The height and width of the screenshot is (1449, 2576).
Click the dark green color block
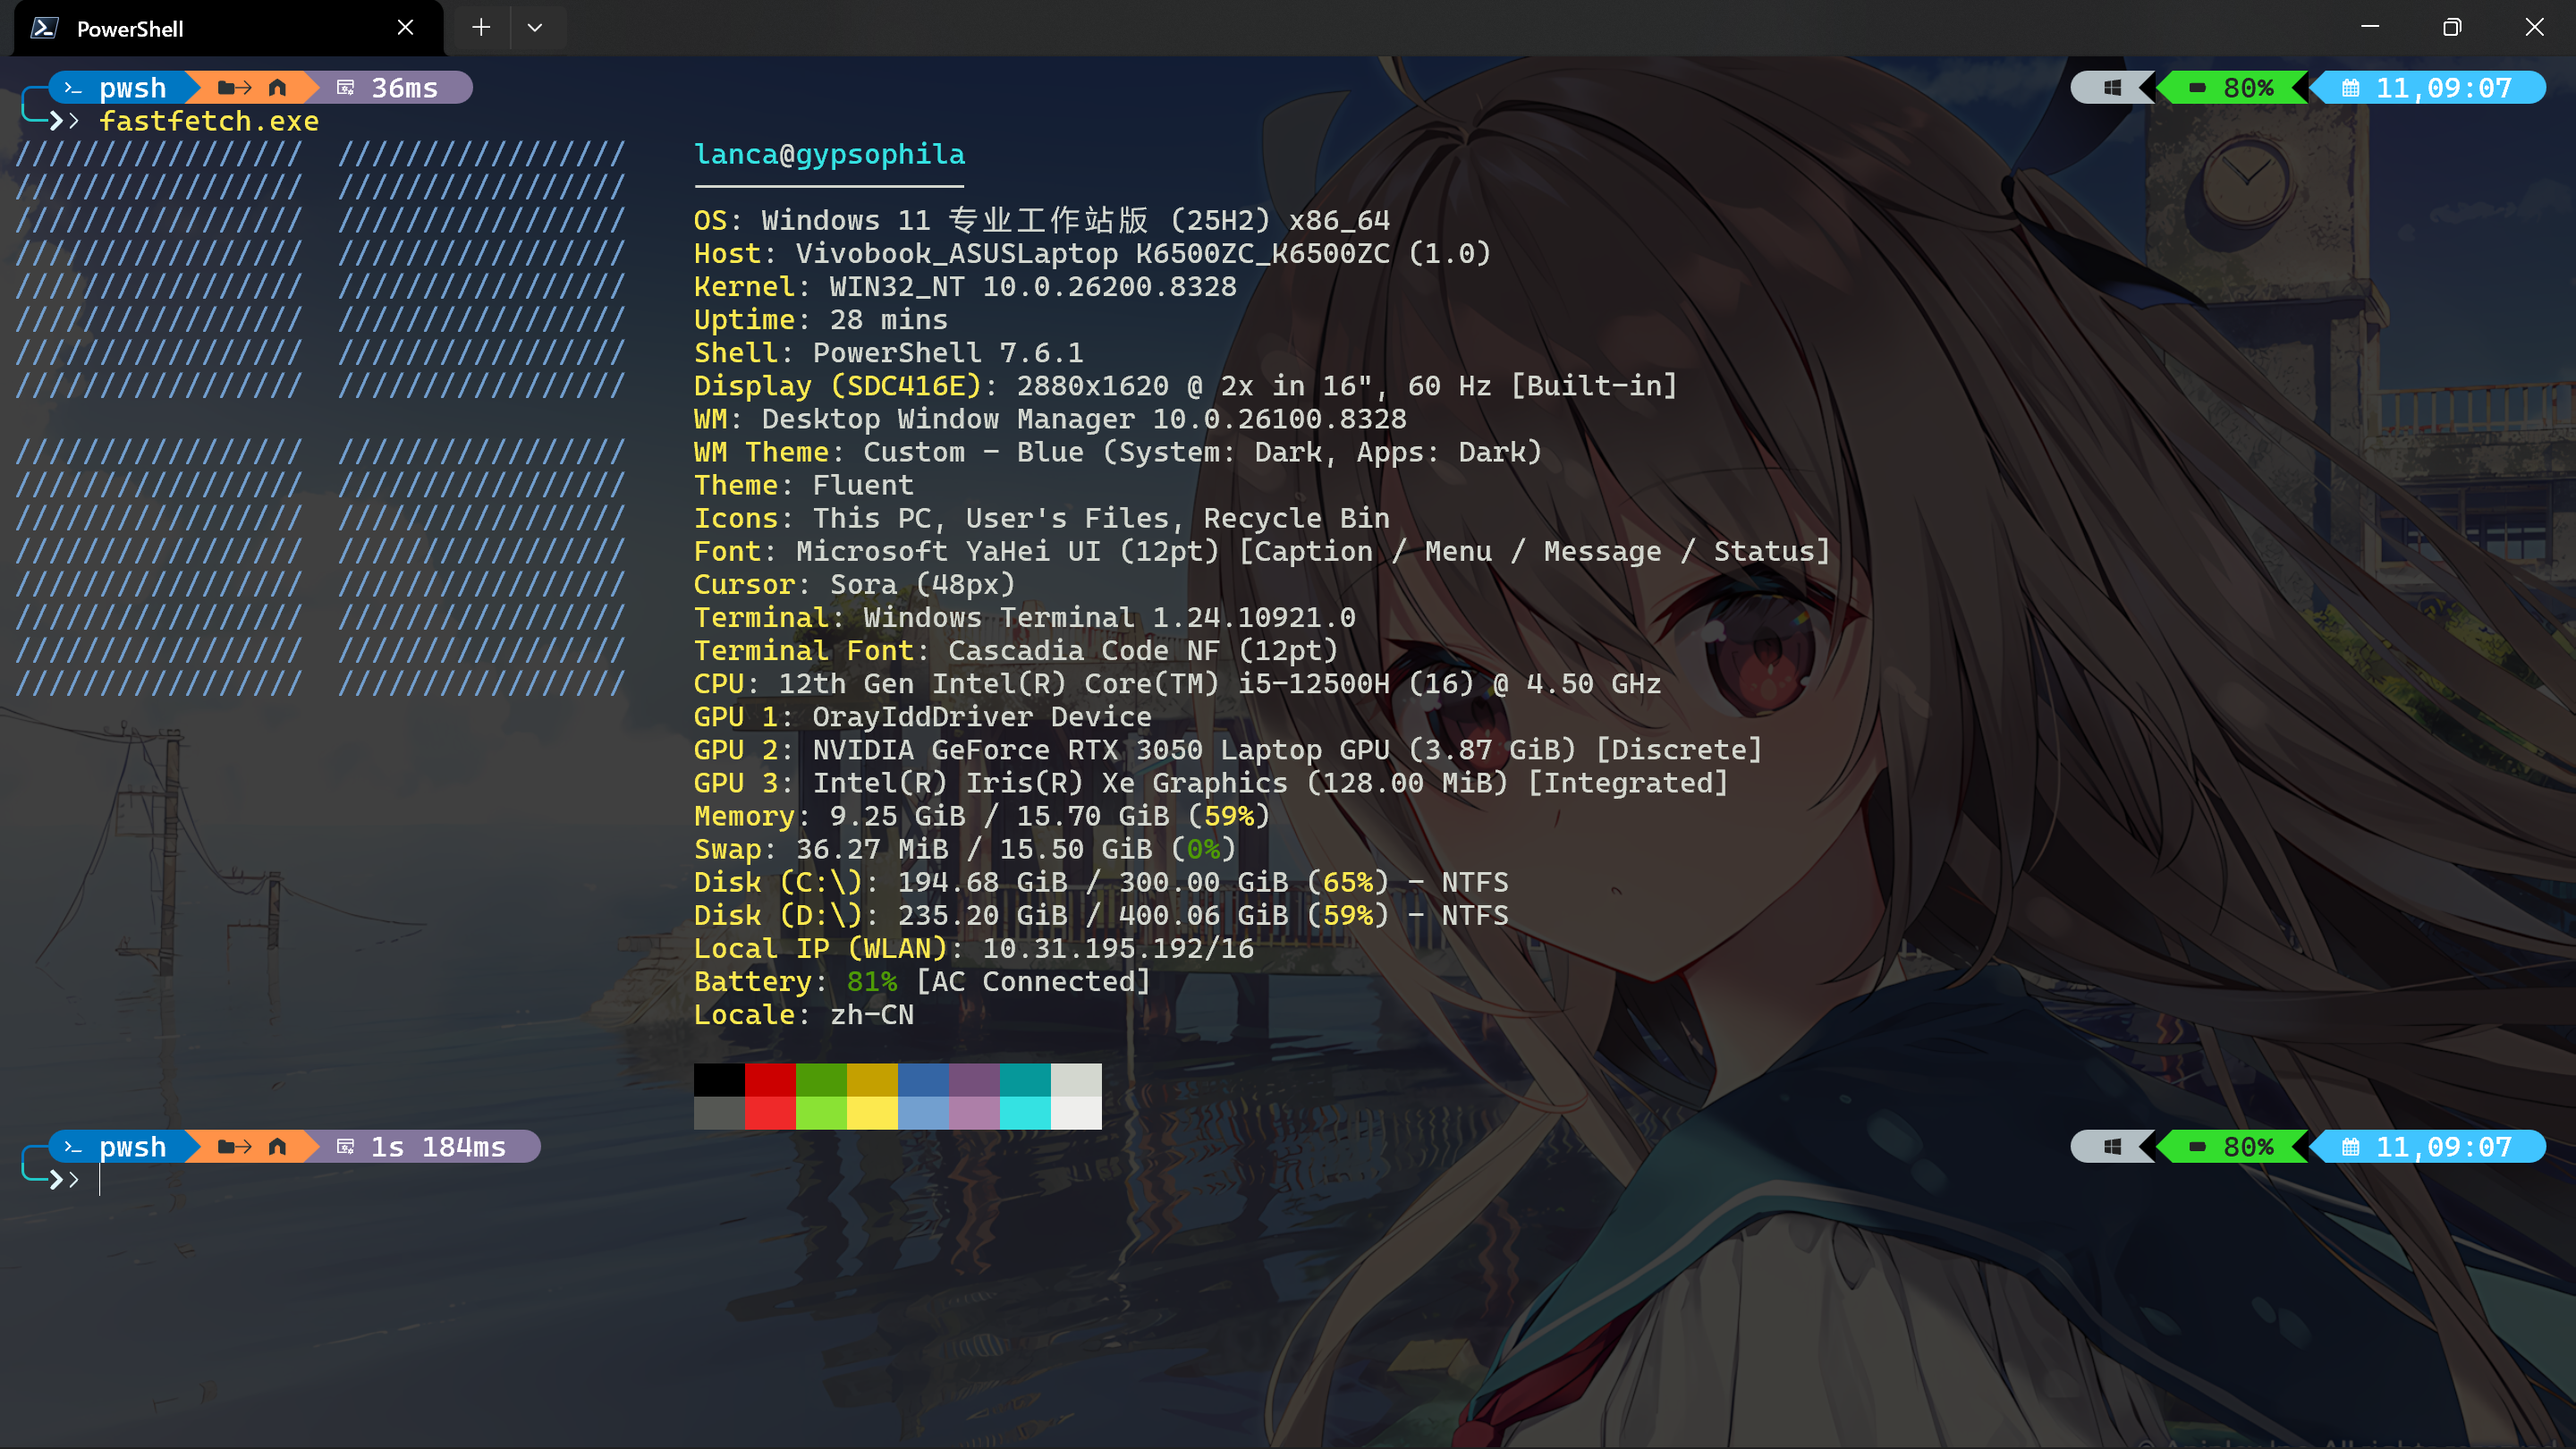(x=821, y=1080)
